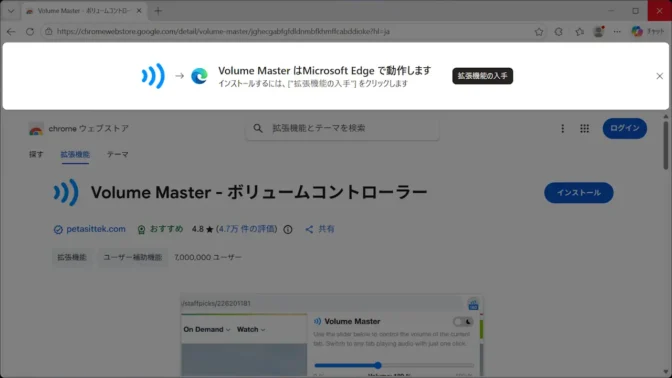Toggle the dark mode switch in the preview
The image size is (672, 378).
(463, 321)
